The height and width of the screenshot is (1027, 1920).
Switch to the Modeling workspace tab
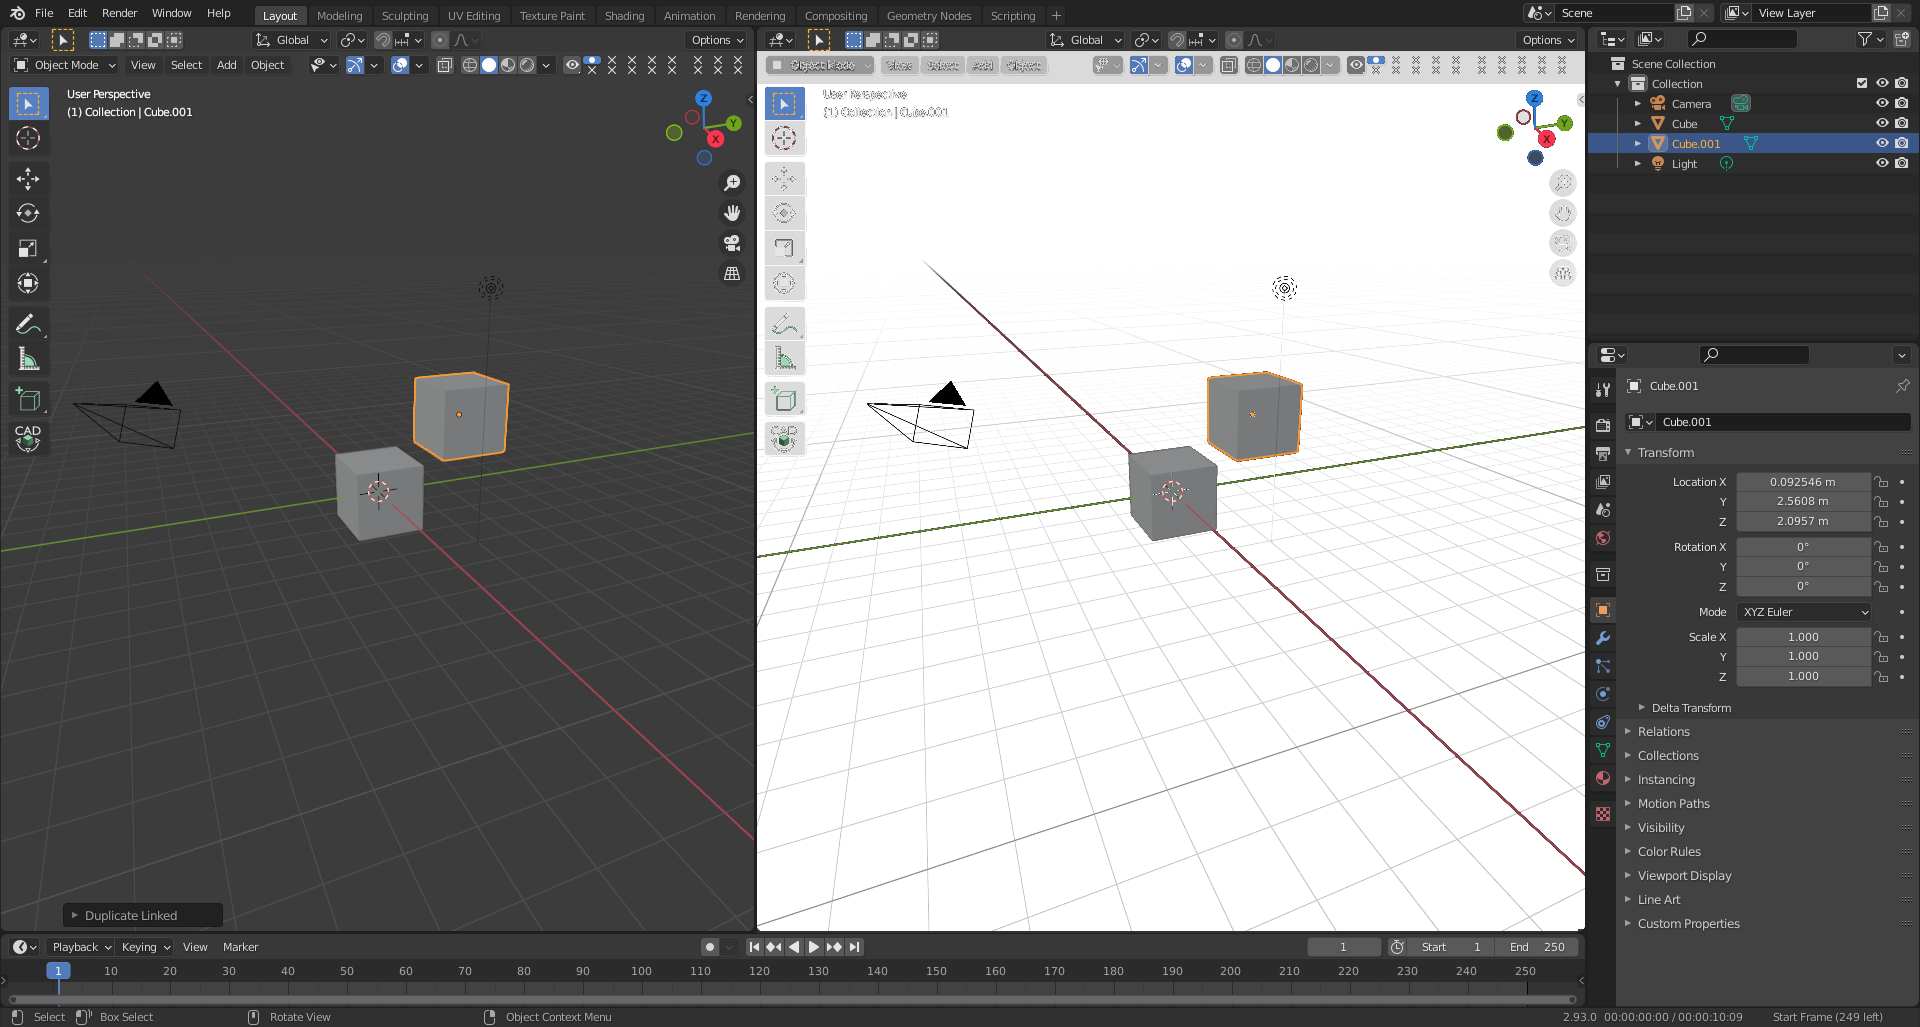click(339, 16)
